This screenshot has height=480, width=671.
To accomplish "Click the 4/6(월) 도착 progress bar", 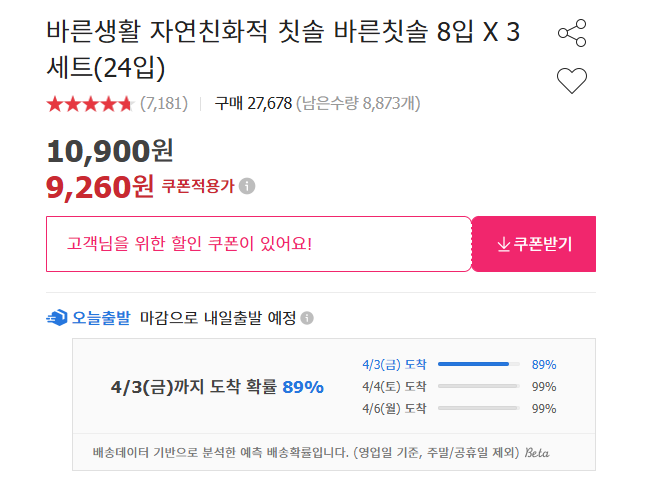I will coord(478,408).
